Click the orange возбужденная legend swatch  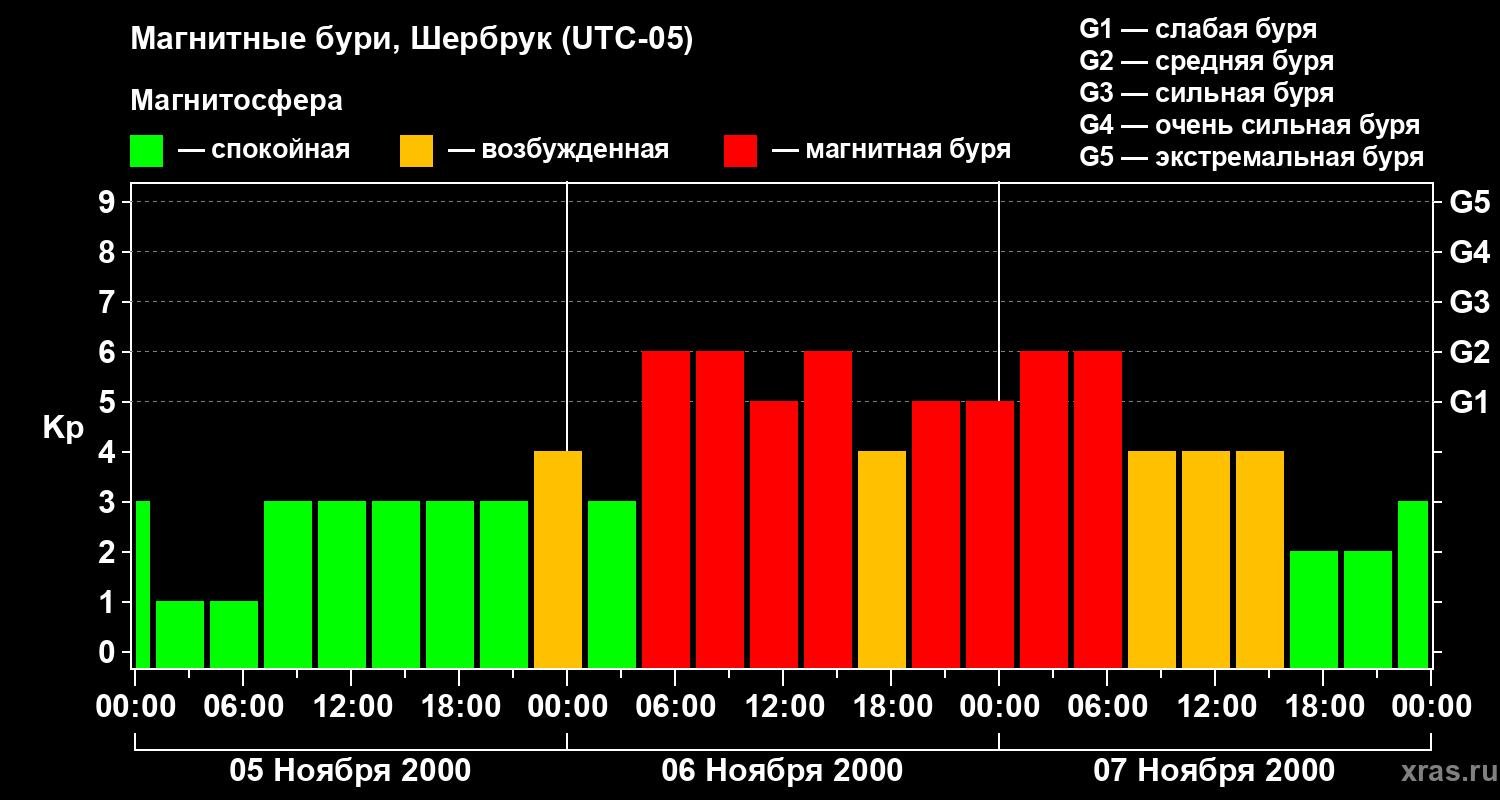pos(416,151)
